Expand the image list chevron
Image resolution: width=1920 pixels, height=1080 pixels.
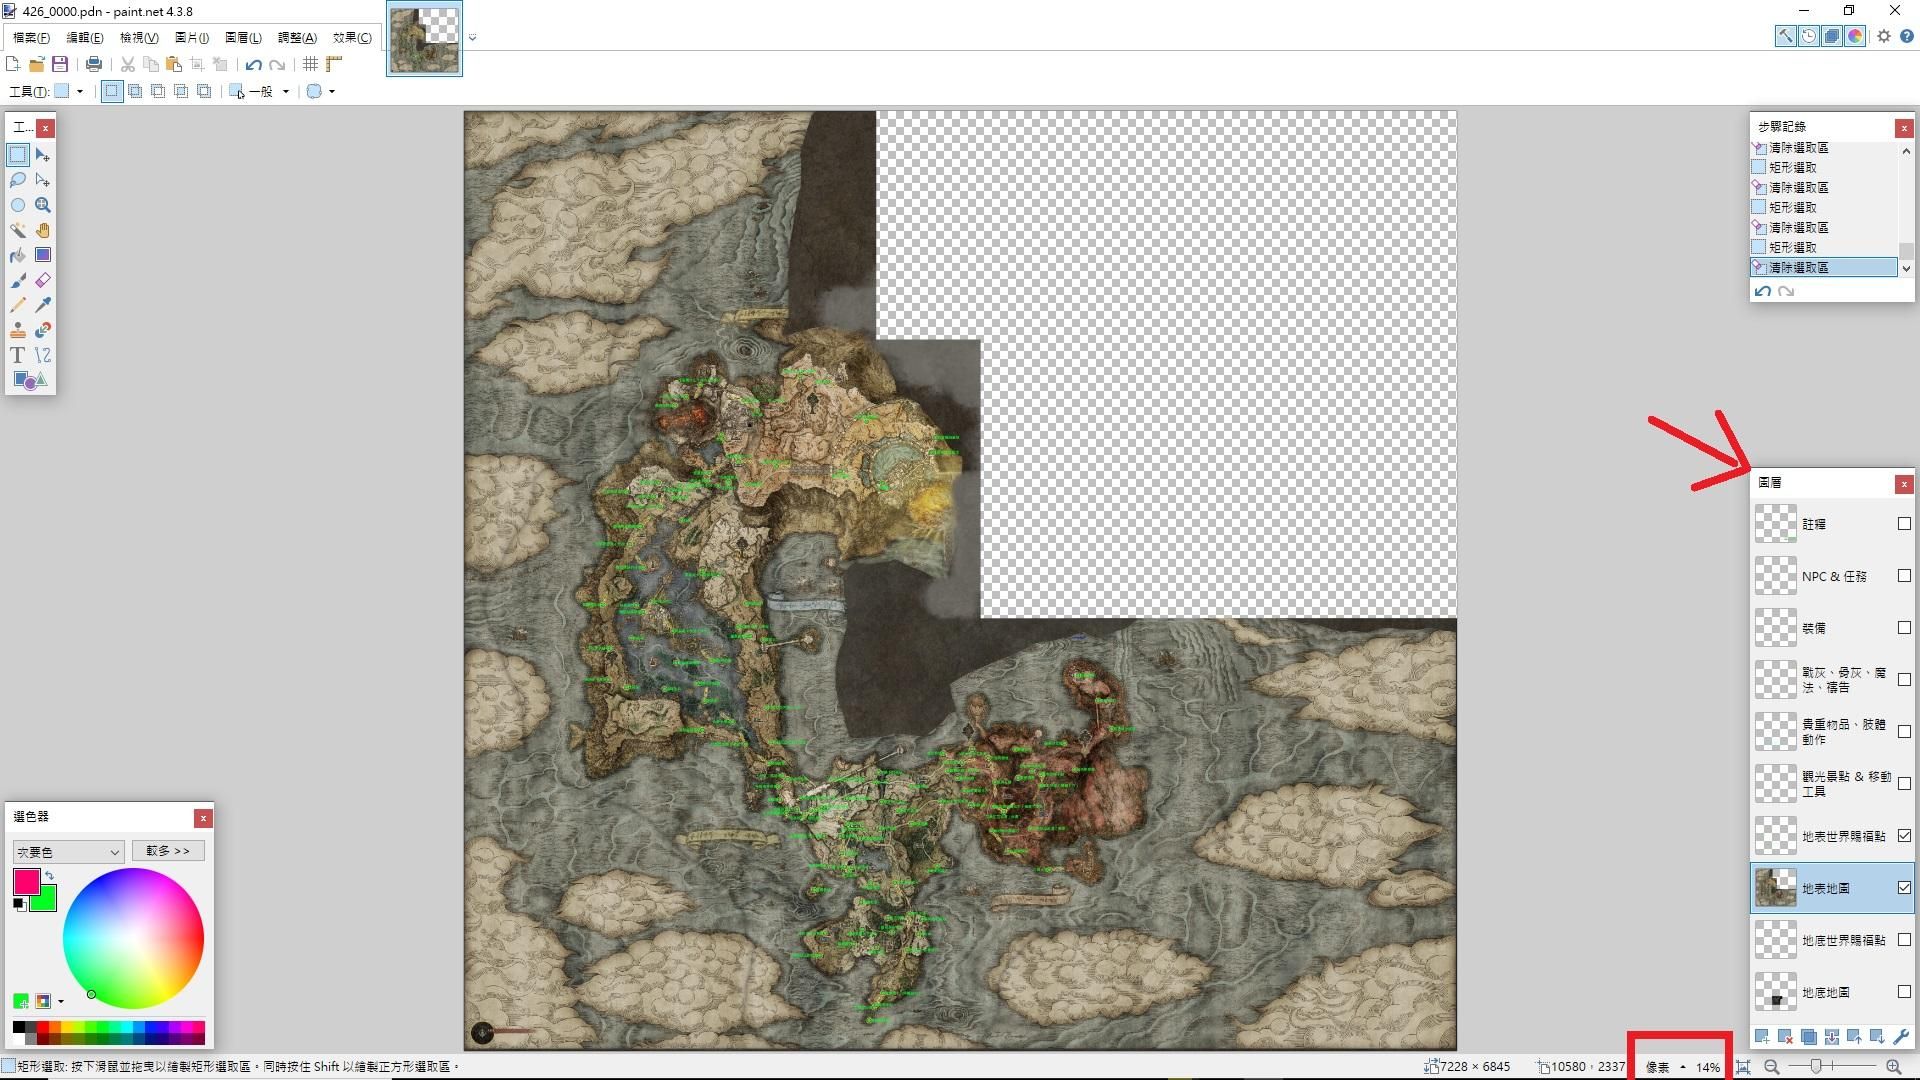(472, 38)
